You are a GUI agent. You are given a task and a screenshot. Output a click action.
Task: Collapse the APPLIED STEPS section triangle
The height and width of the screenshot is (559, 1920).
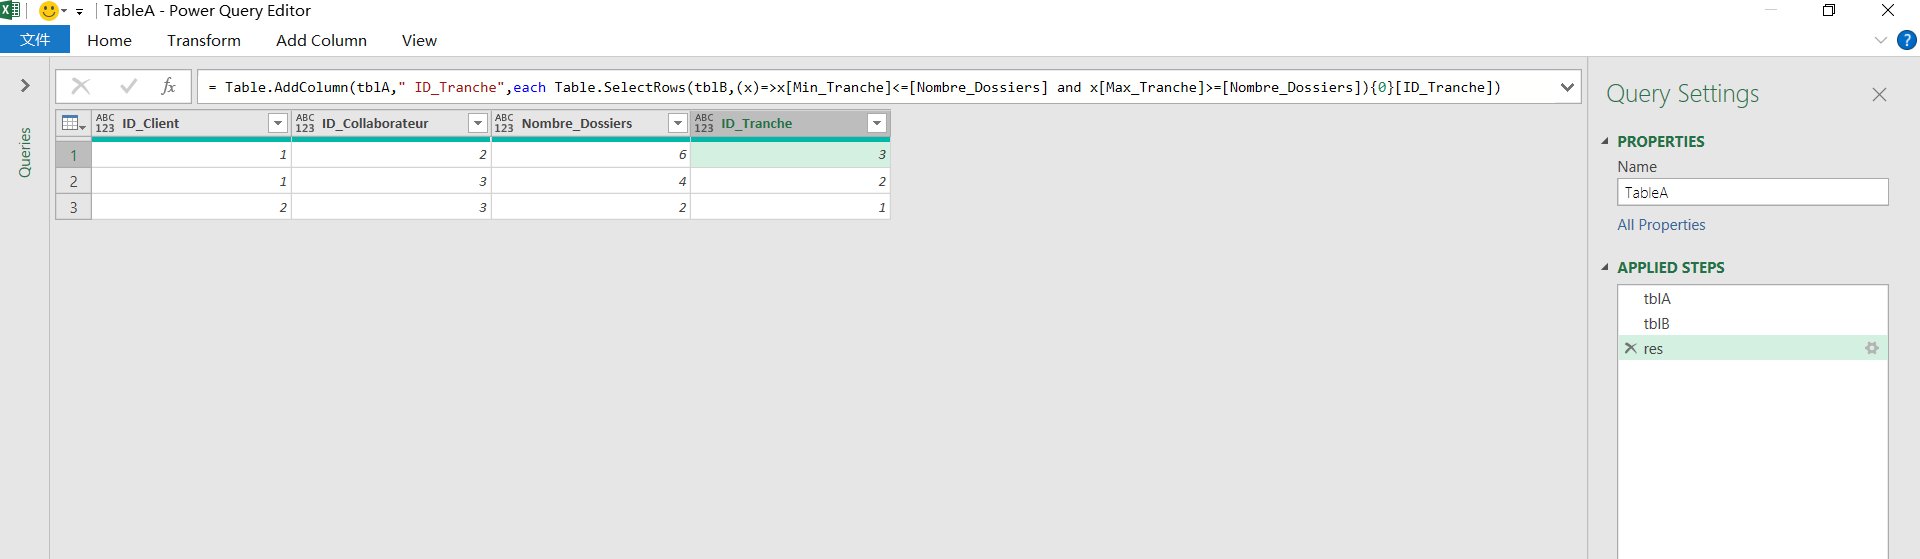1605,268
